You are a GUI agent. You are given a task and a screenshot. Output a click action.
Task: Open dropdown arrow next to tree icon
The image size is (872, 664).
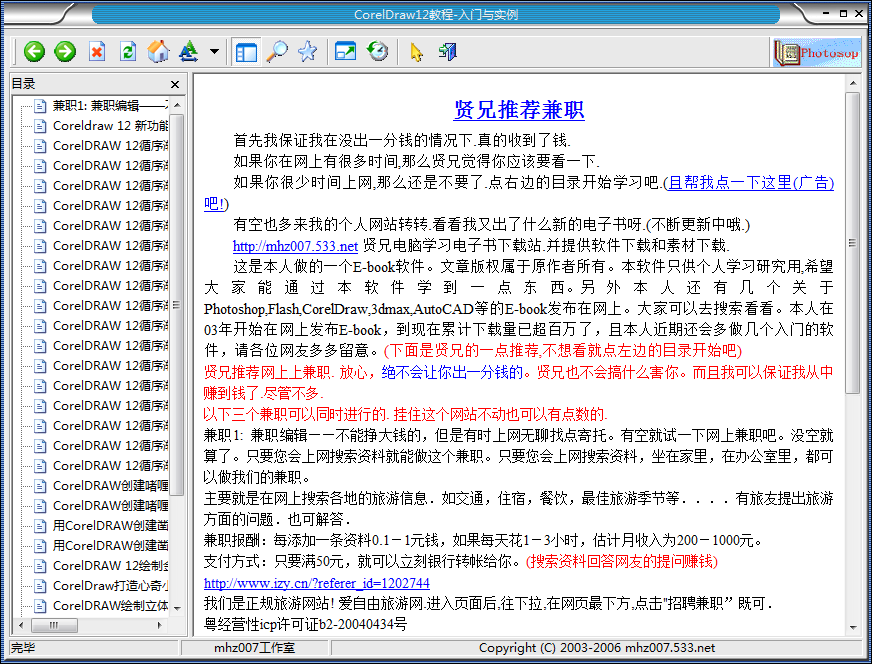coord(213,51)
